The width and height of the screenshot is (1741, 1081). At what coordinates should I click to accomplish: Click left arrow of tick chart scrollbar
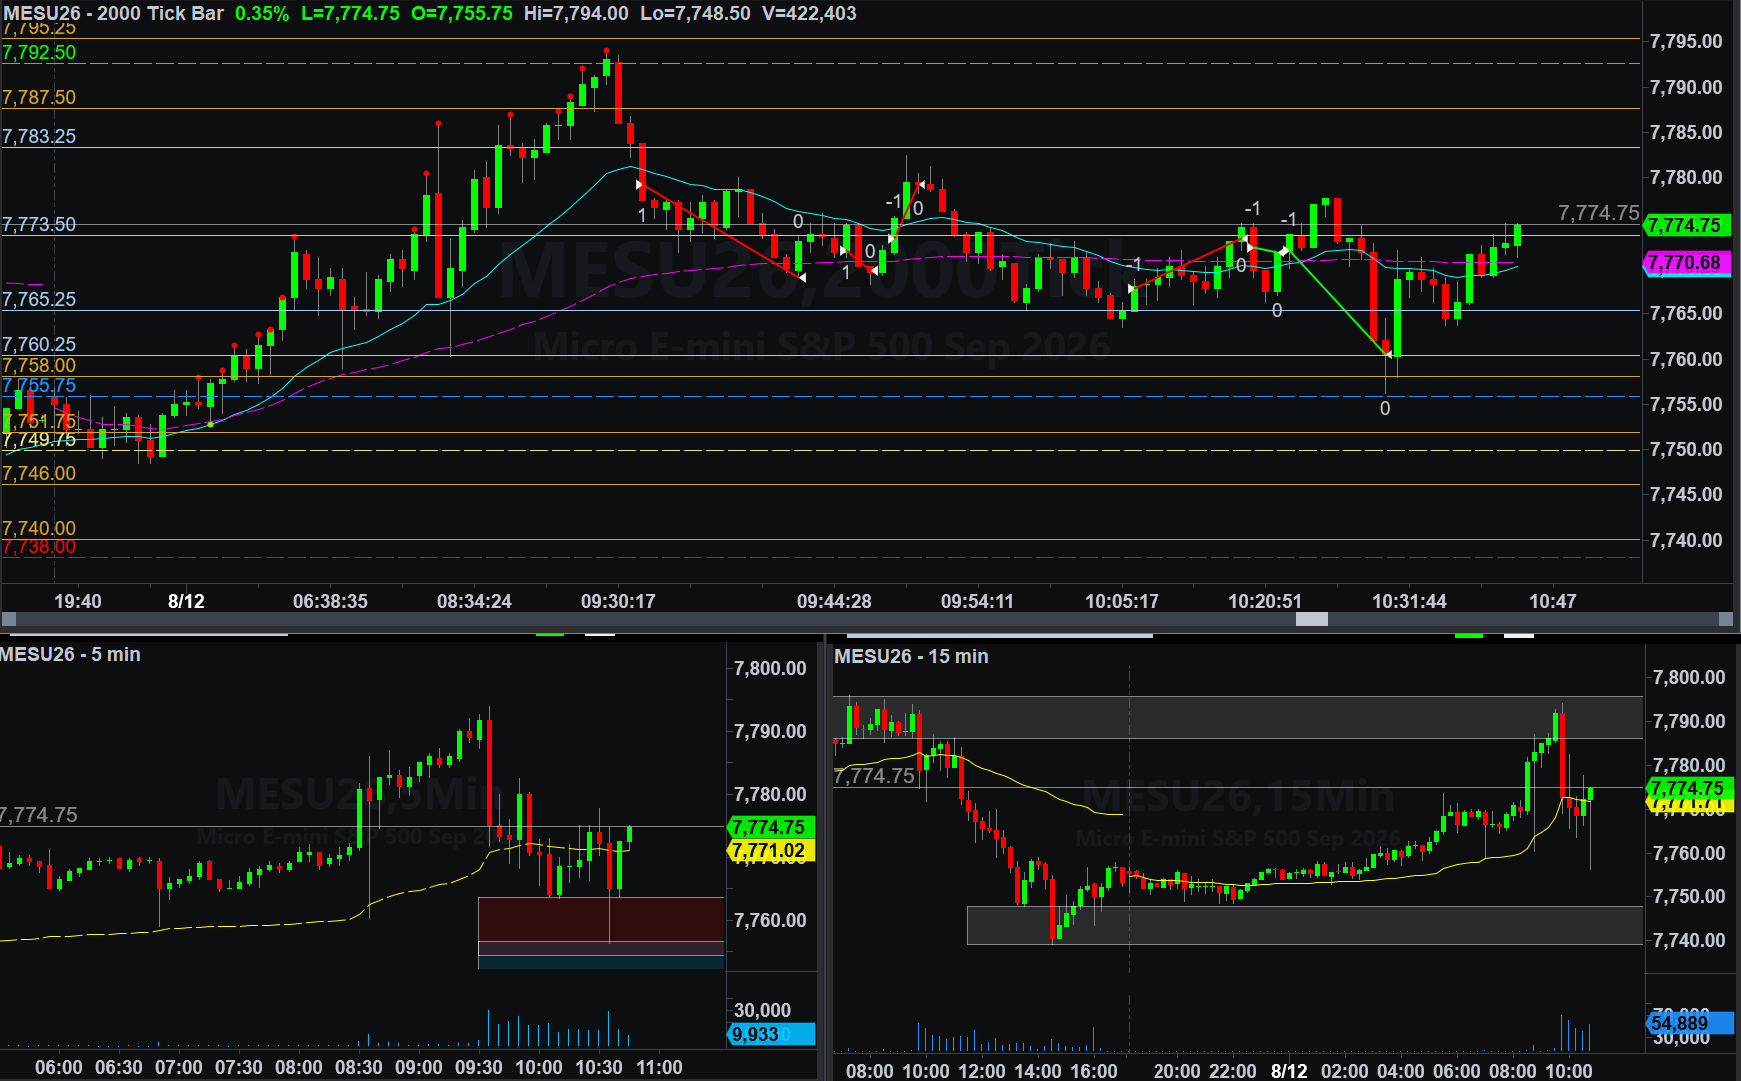coord(9,619)
